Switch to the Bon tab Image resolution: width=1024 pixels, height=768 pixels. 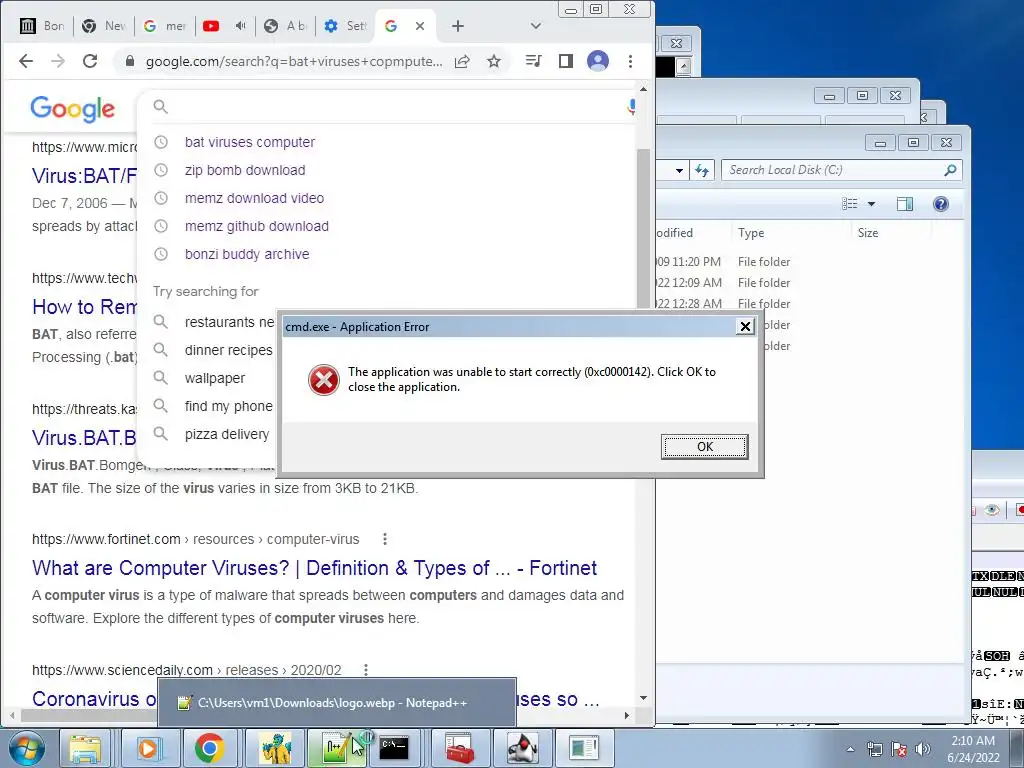[42, 26]
